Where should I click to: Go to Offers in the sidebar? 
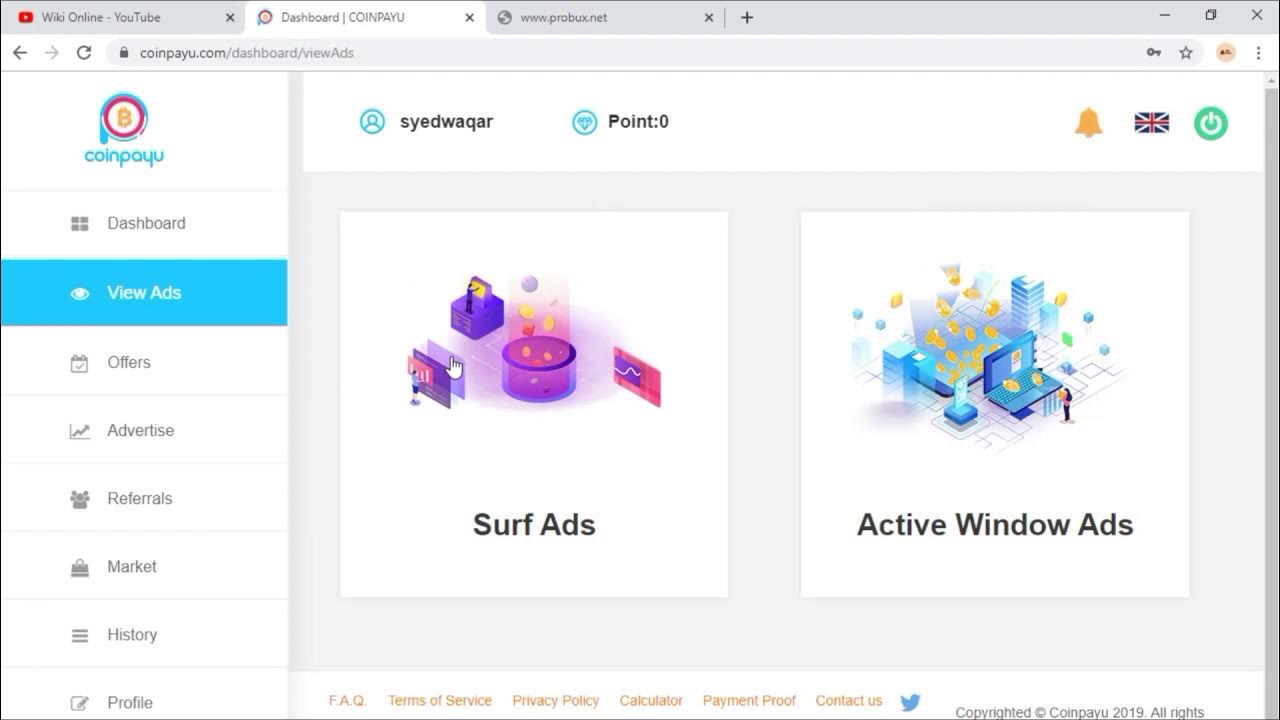coord(144,362)
